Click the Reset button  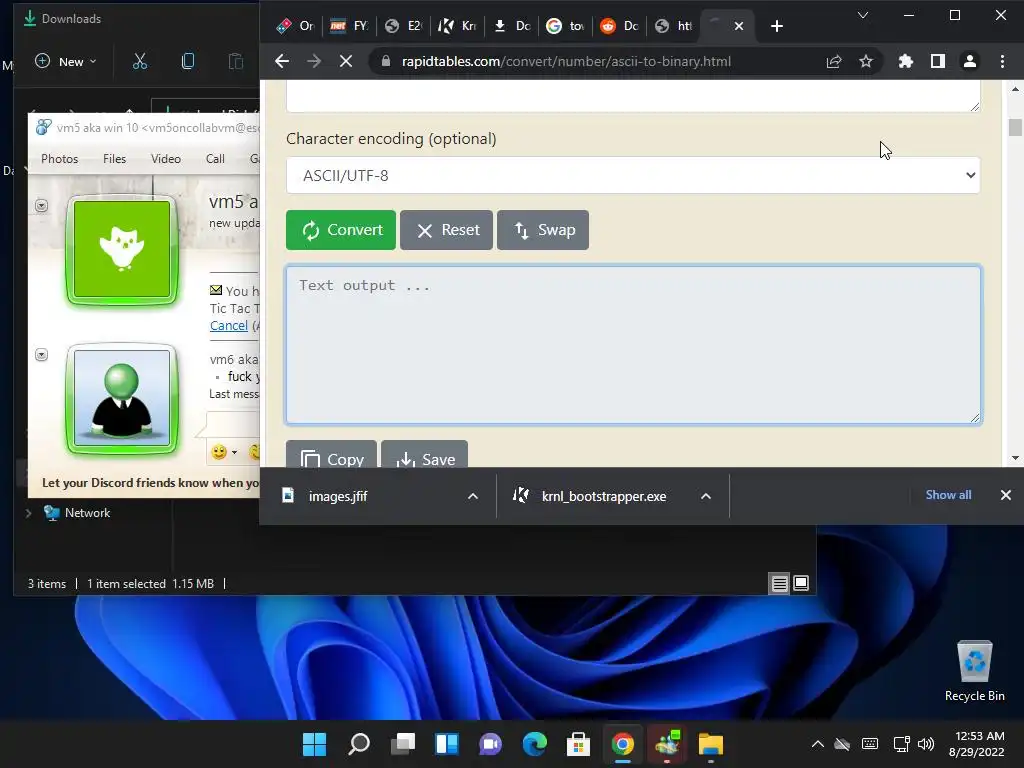[x=447, y=230]
